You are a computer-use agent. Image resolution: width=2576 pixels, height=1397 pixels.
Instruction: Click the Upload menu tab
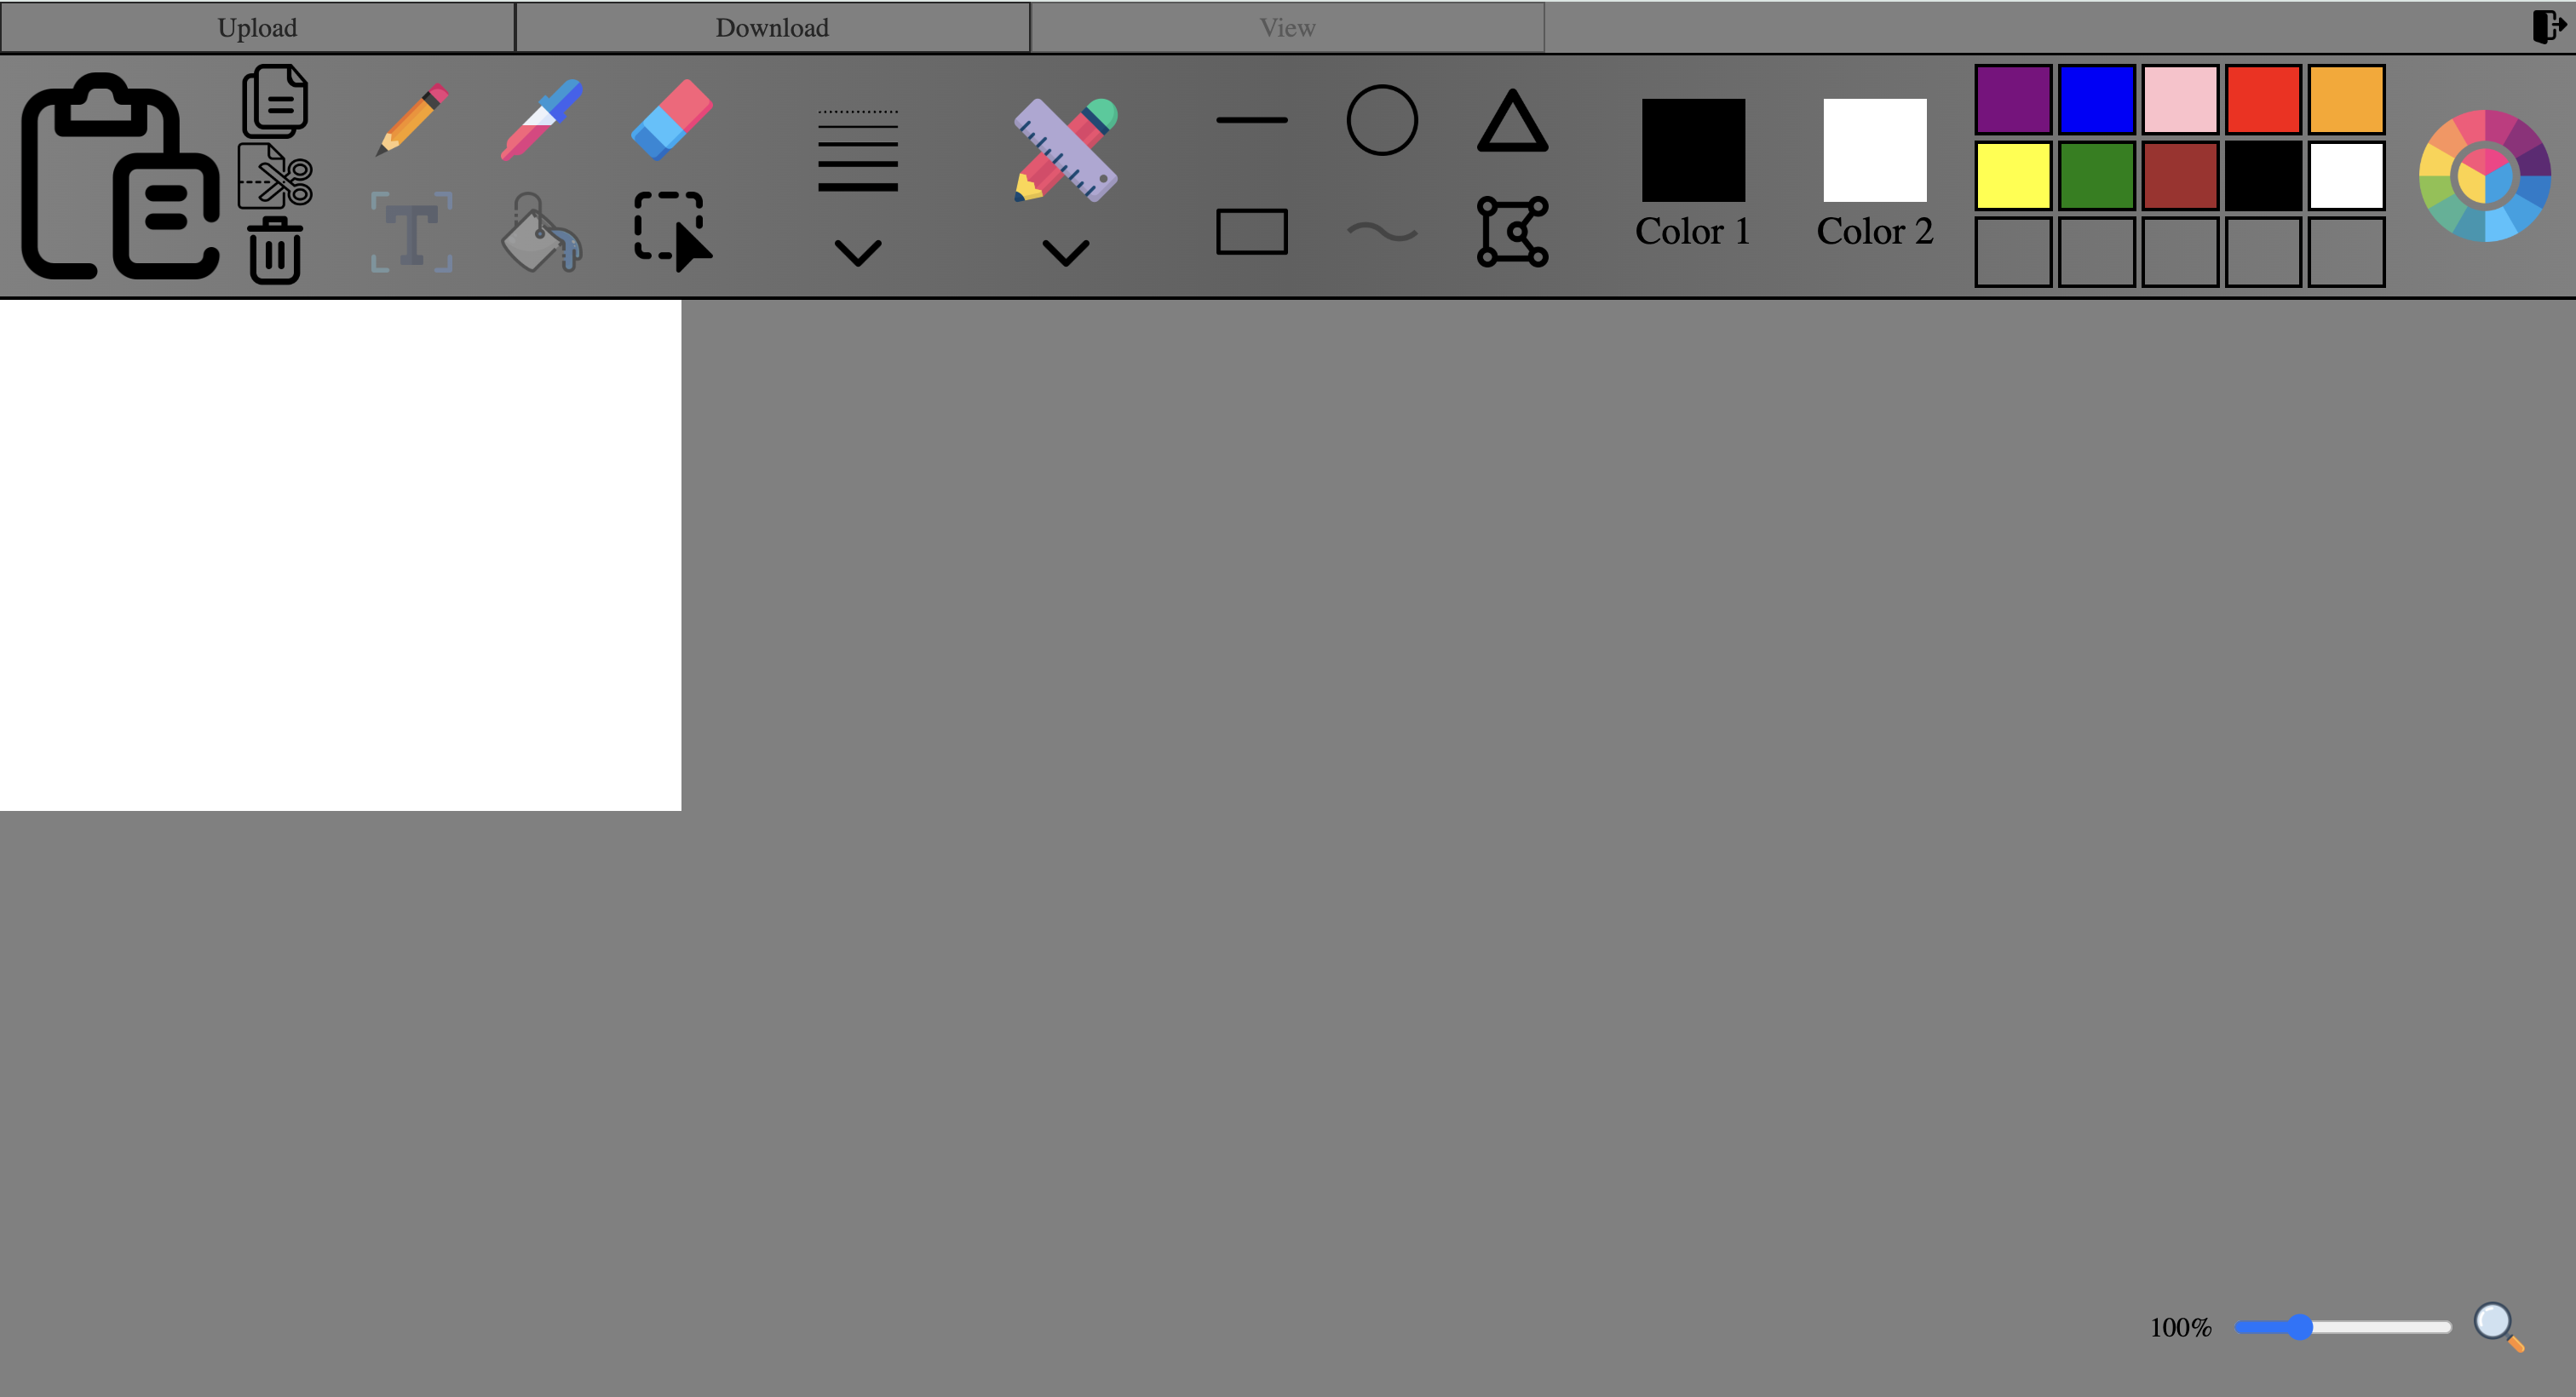(x=258, y=26)
